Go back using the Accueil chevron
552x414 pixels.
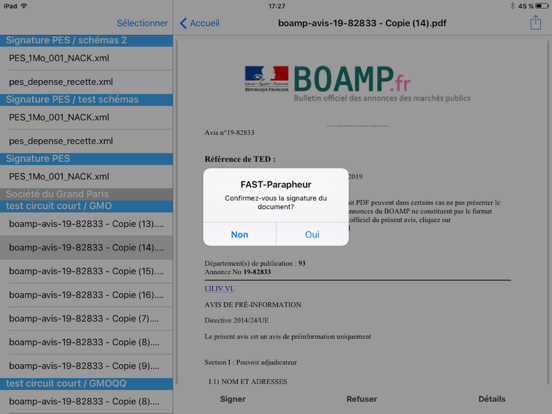point(183,23)
